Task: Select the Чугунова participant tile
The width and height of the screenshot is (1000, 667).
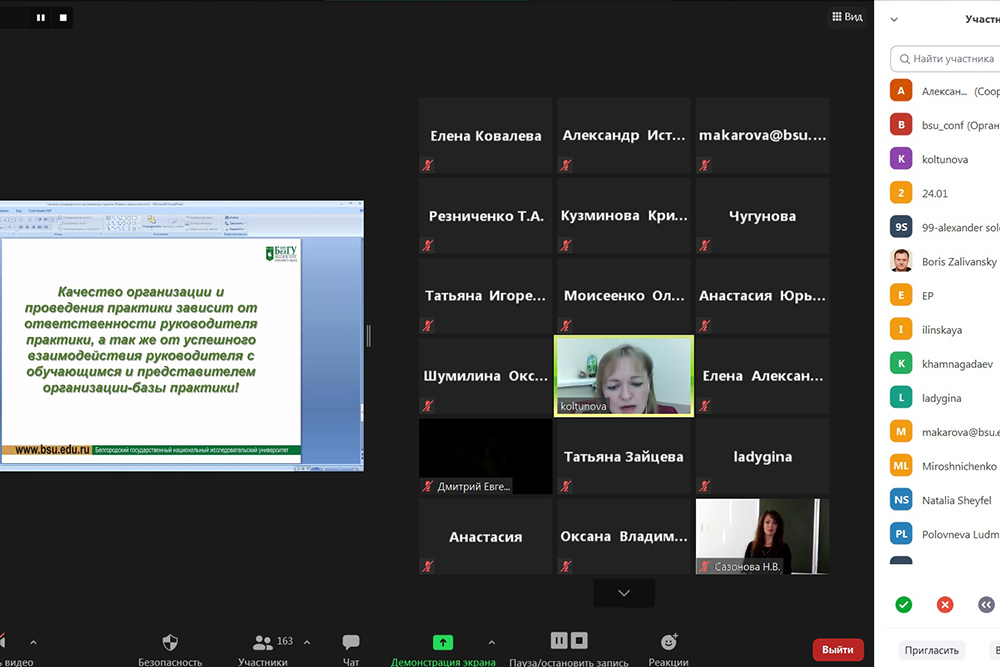Action: tap(763, 216)
